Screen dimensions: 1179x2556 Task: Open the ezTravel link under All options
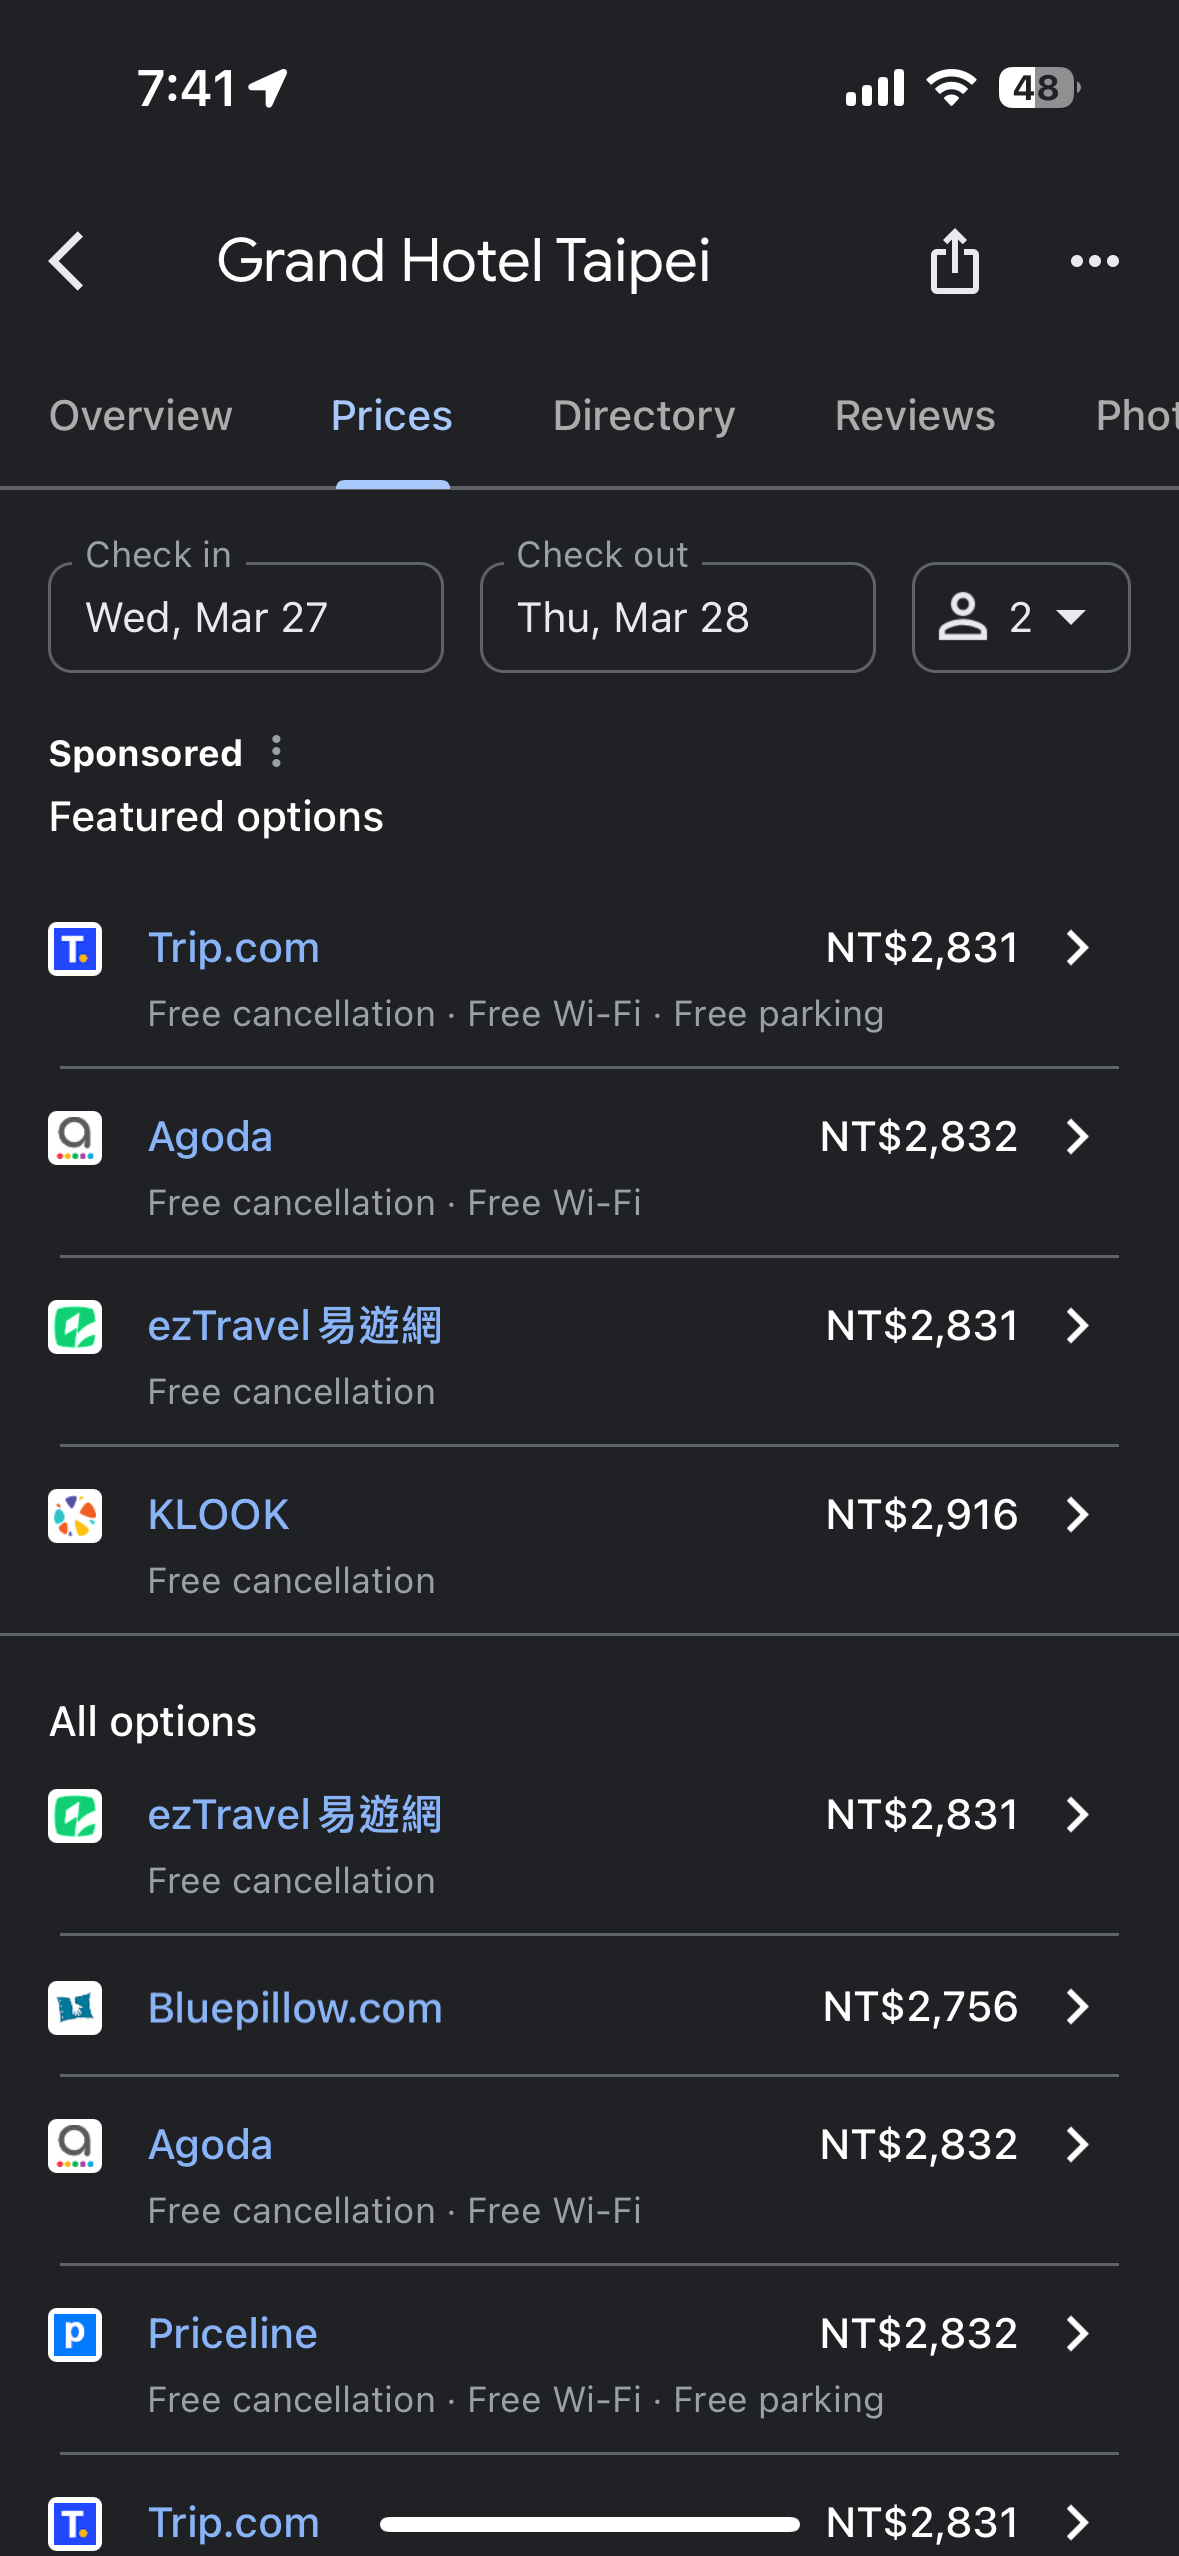[295, 1815]
